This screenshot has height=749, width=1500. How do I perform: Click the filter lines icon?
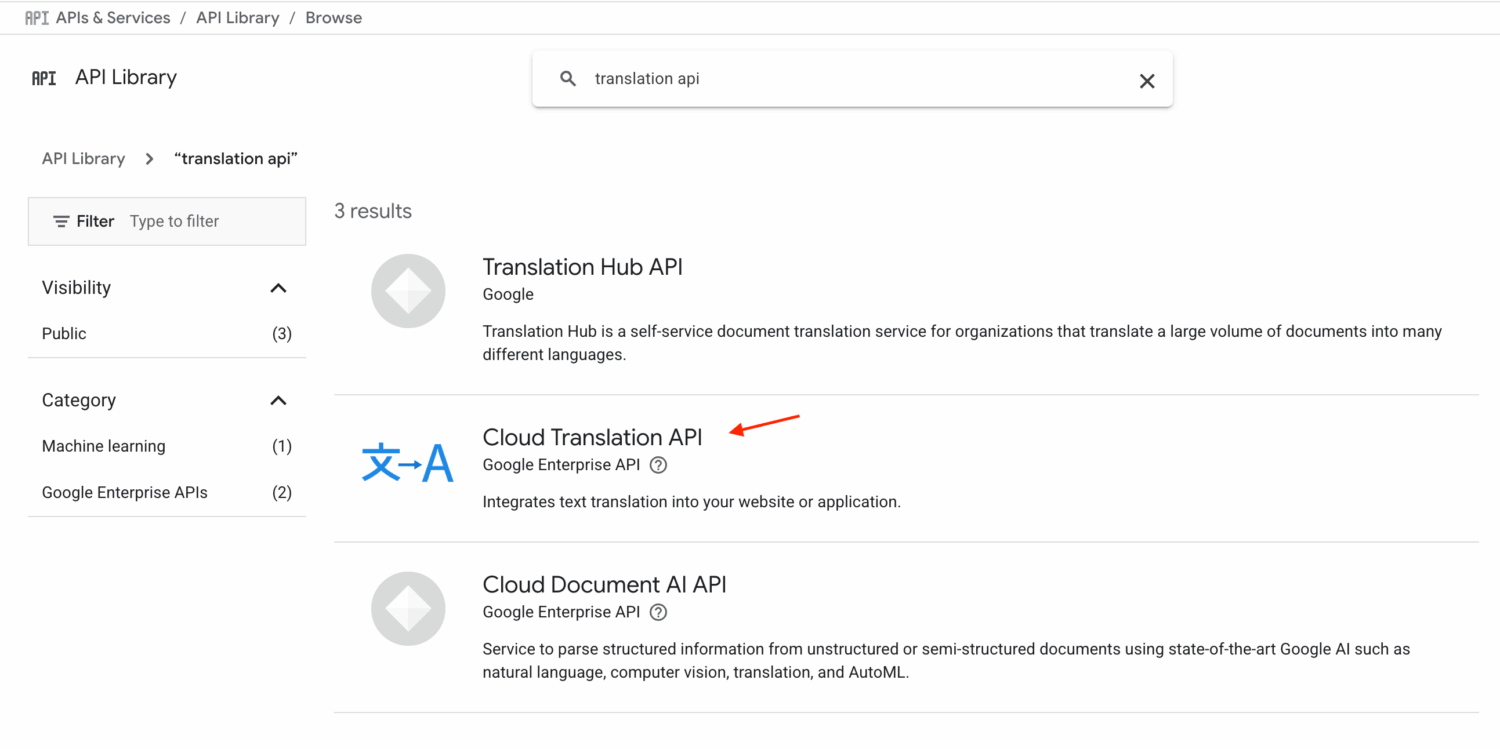tap(61, 221)
